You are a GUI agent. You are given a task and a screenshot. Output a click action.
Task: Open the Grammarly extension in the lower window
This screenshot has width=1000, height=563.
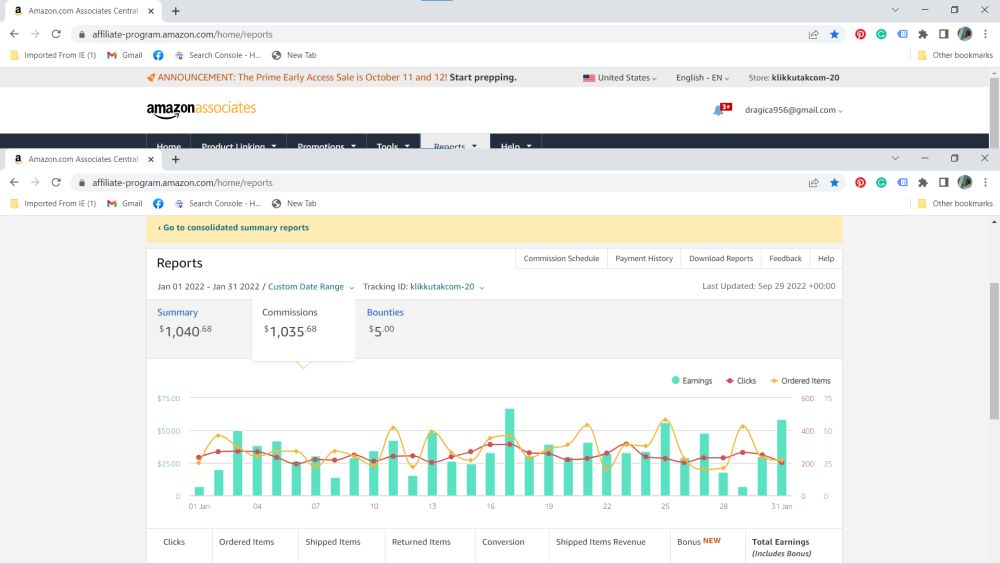click(x=881, y=183)
